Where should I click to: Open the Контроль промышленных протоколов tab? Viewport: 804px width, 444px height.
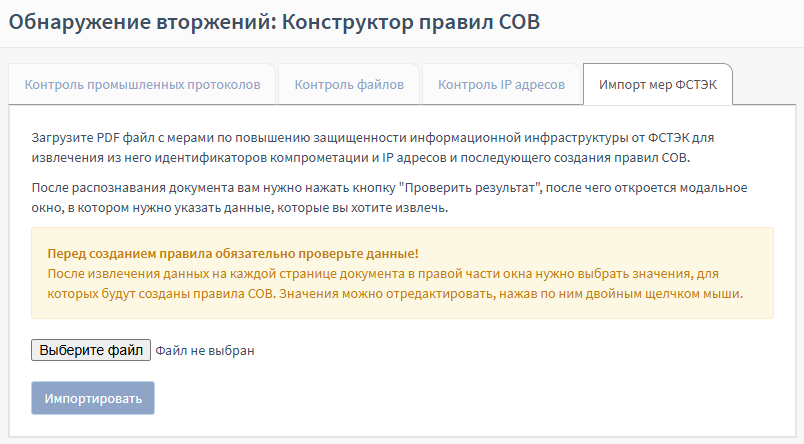(143, 85)
